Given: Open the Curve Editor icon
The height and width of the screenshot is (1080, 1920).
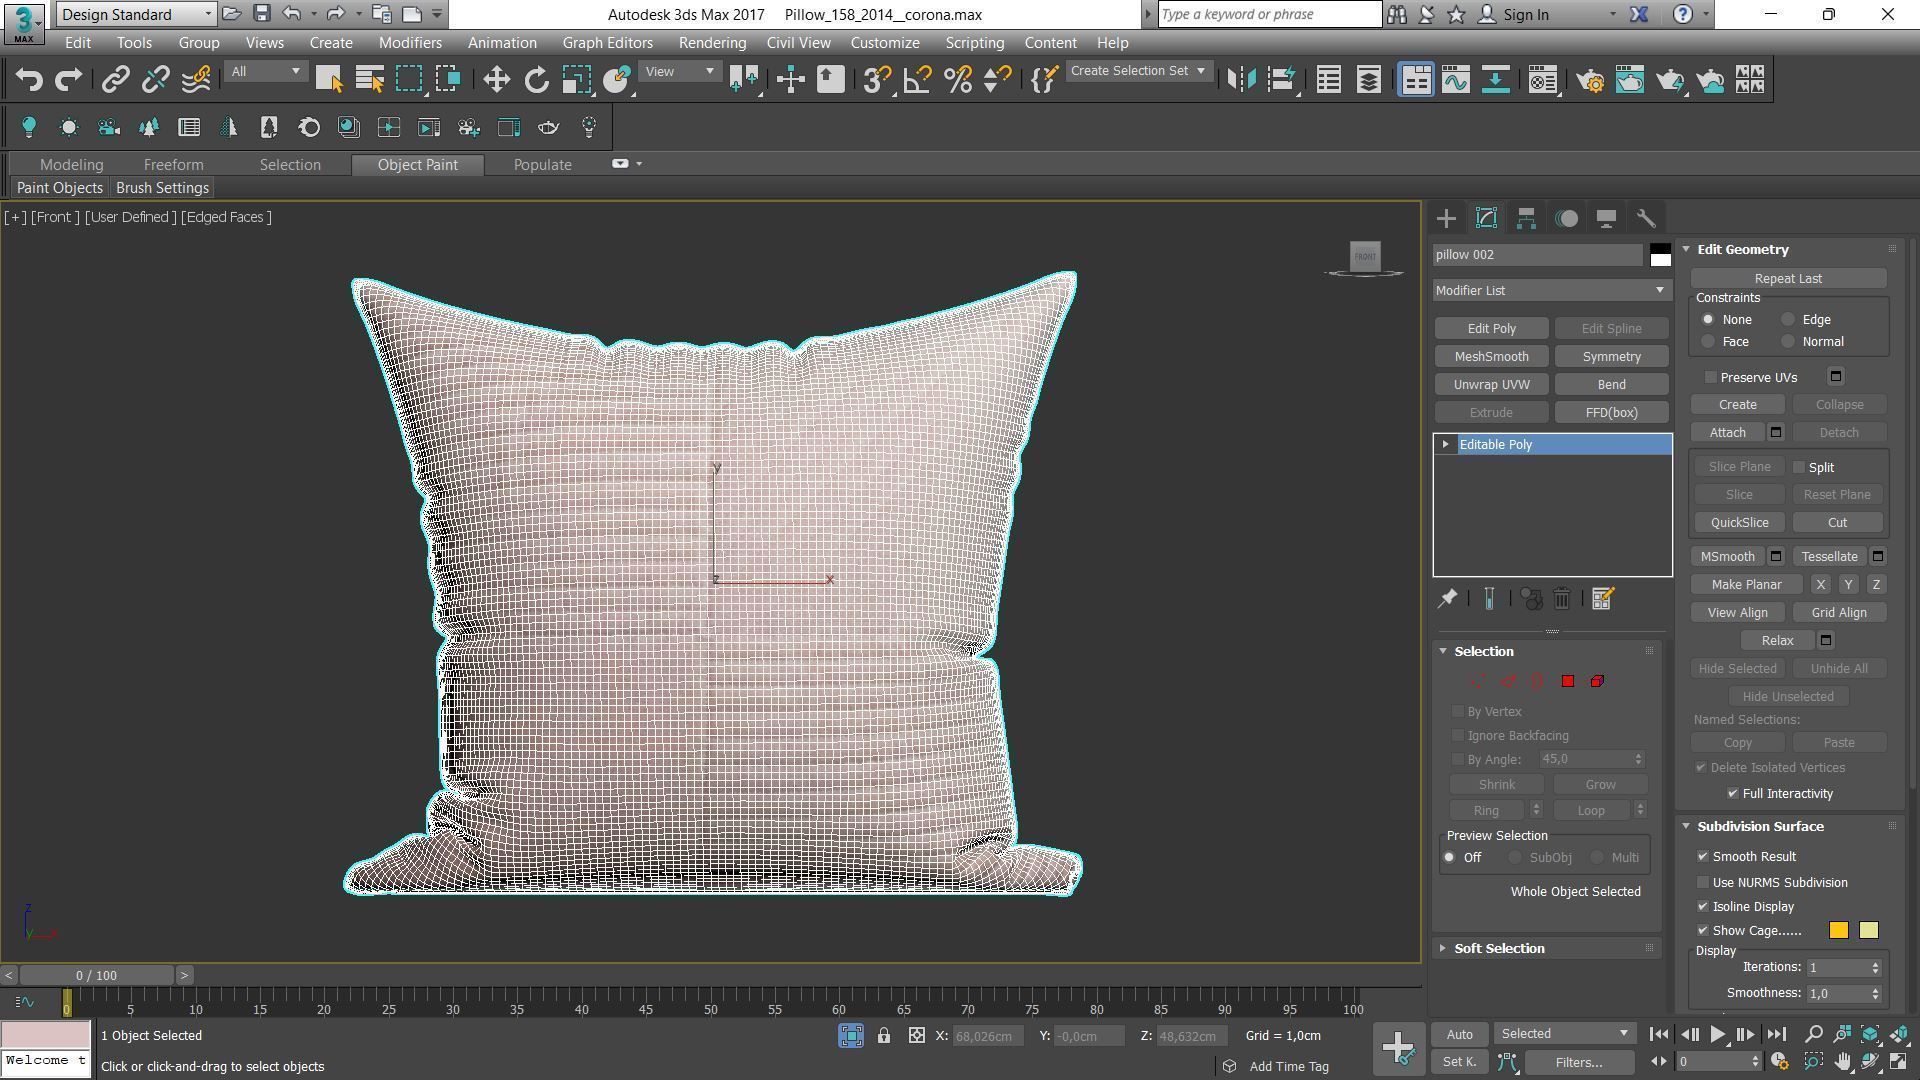Looking at the screenshot, I should click(x=1455, y=80).
